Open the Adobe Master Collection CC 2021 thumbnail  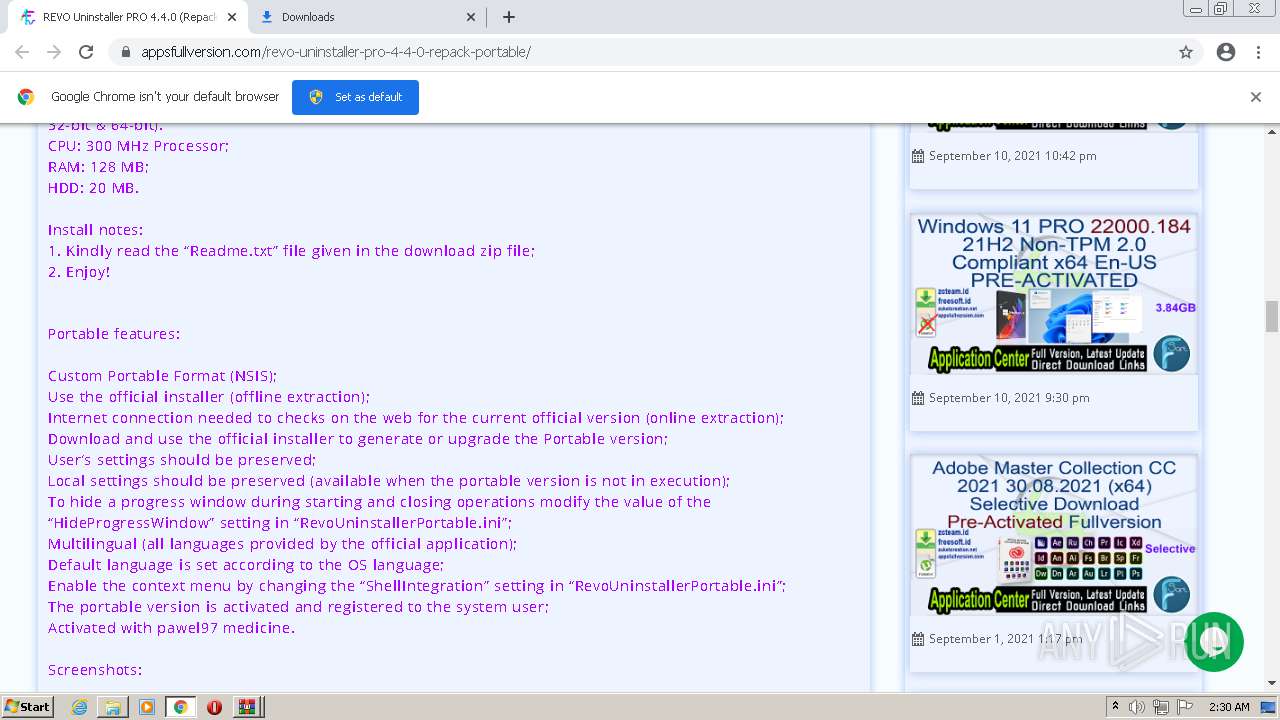(x=1053, y=535)
